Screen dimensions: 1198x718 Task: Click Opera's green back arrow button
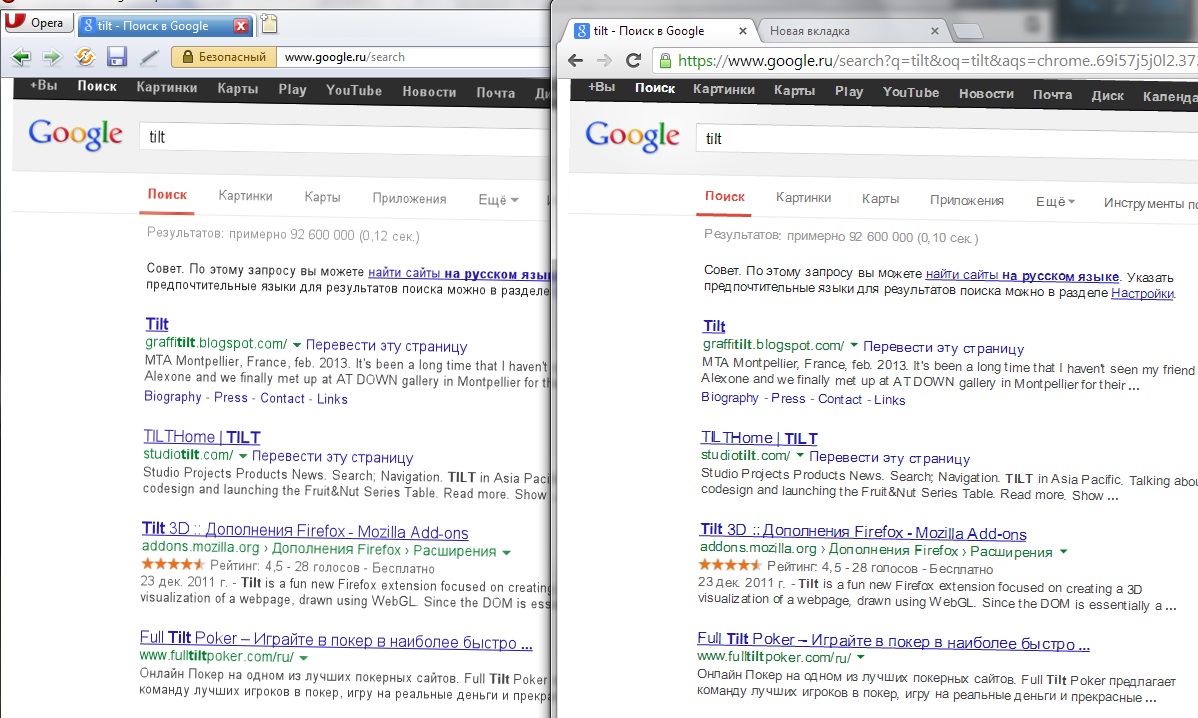20,57
